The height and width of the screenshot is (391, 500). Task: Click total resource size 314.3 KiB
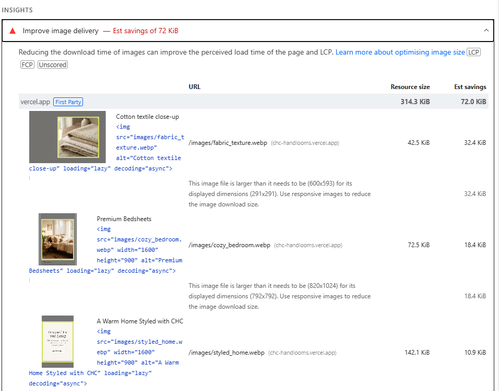coord(415,102)
